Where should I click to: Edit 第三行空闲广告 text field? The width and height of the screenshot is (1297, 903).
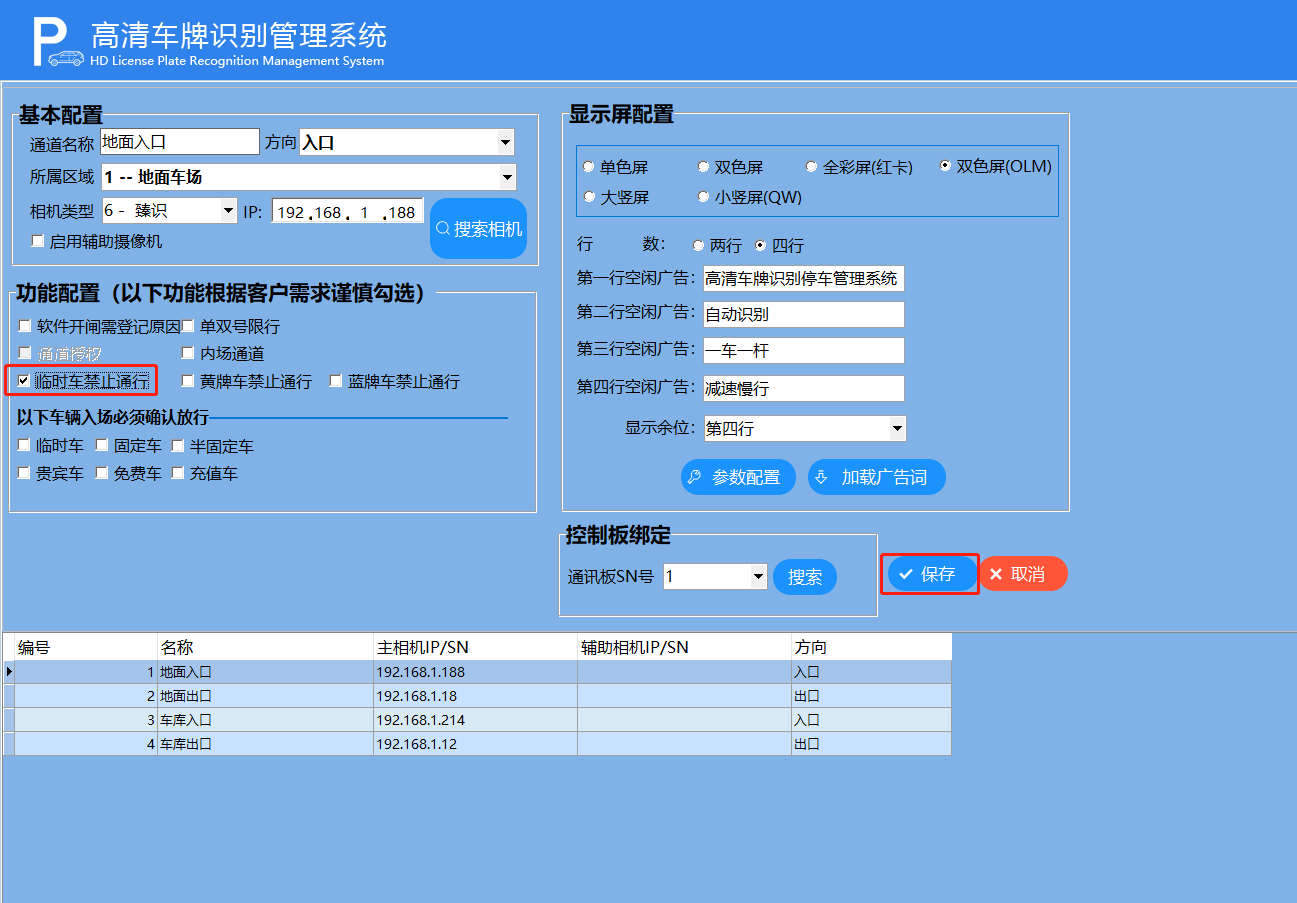click(x=804, y=350)
